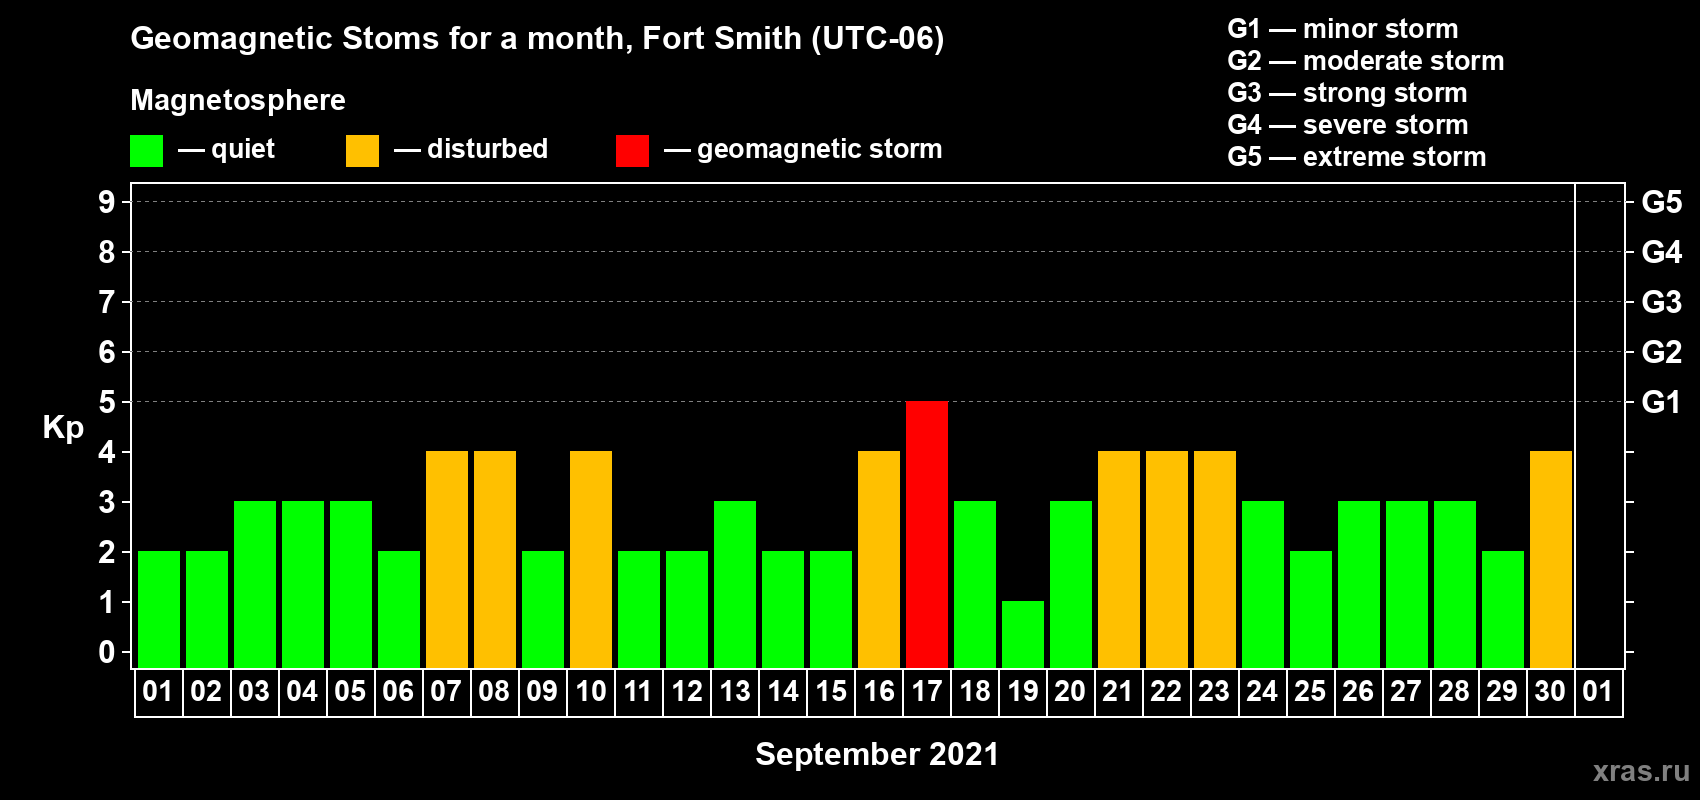Select the orange bar for September 10

[591, 559]
